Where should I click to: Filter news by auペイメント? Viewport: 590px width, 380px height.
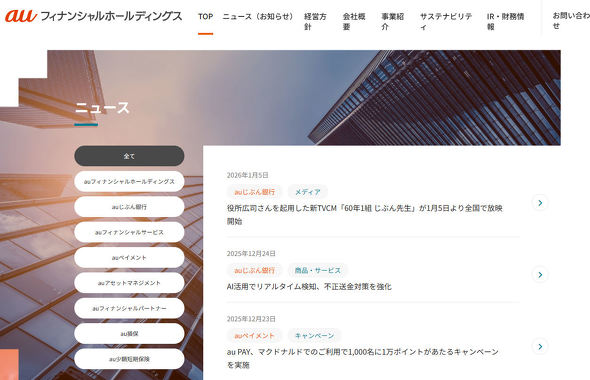pyautogui.click(x=129, y=257)
